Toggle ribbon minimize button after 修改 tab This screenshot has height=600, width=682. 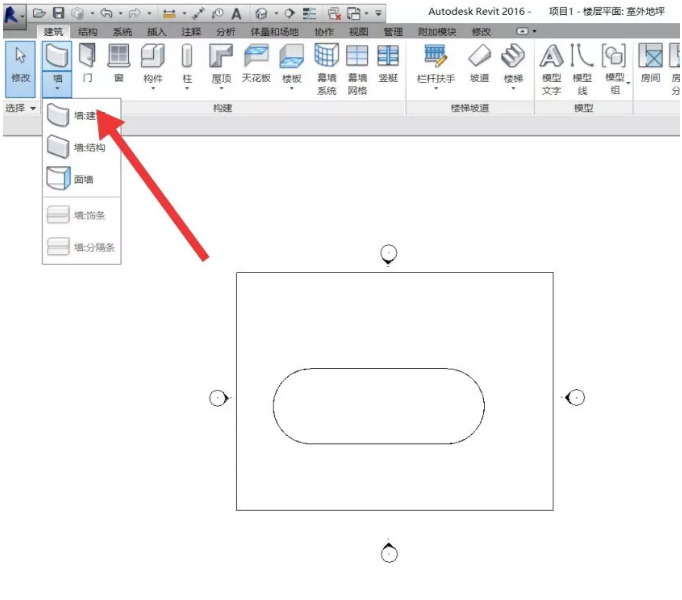coord(522,31)
